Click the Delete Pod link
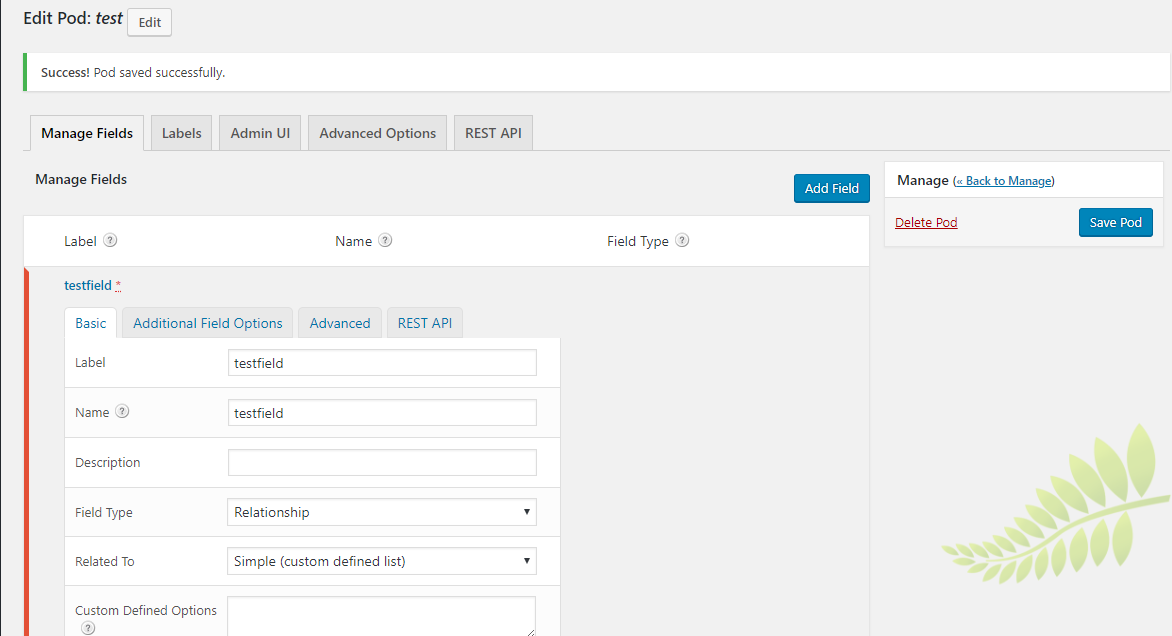The width and height of the screenshot is (1172, 636). [x=925, y=221]
